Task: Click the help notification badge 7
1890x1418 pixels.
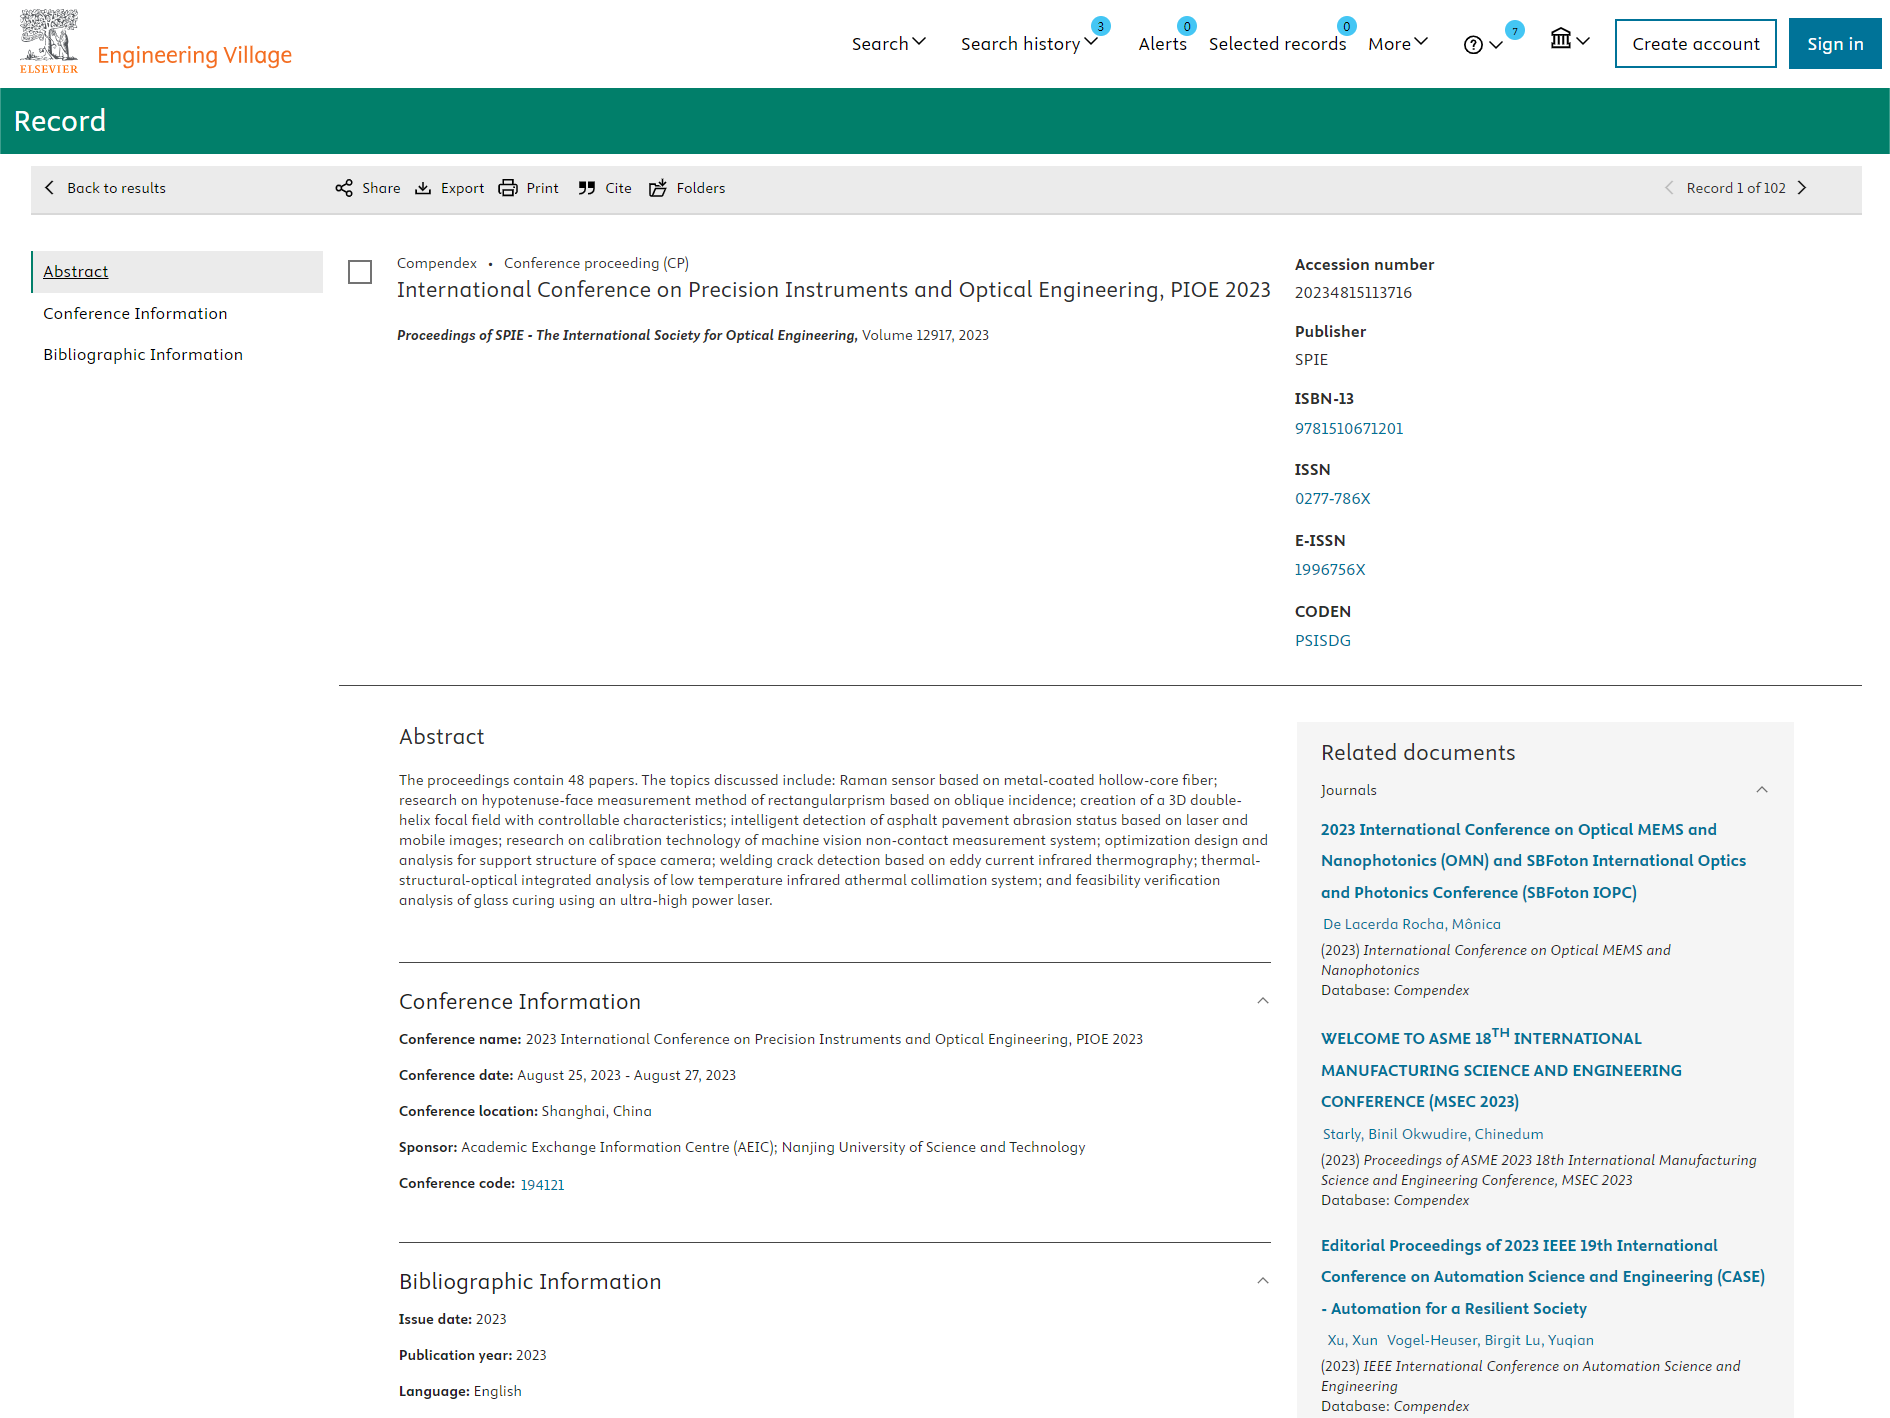Action: (1515, 30)
